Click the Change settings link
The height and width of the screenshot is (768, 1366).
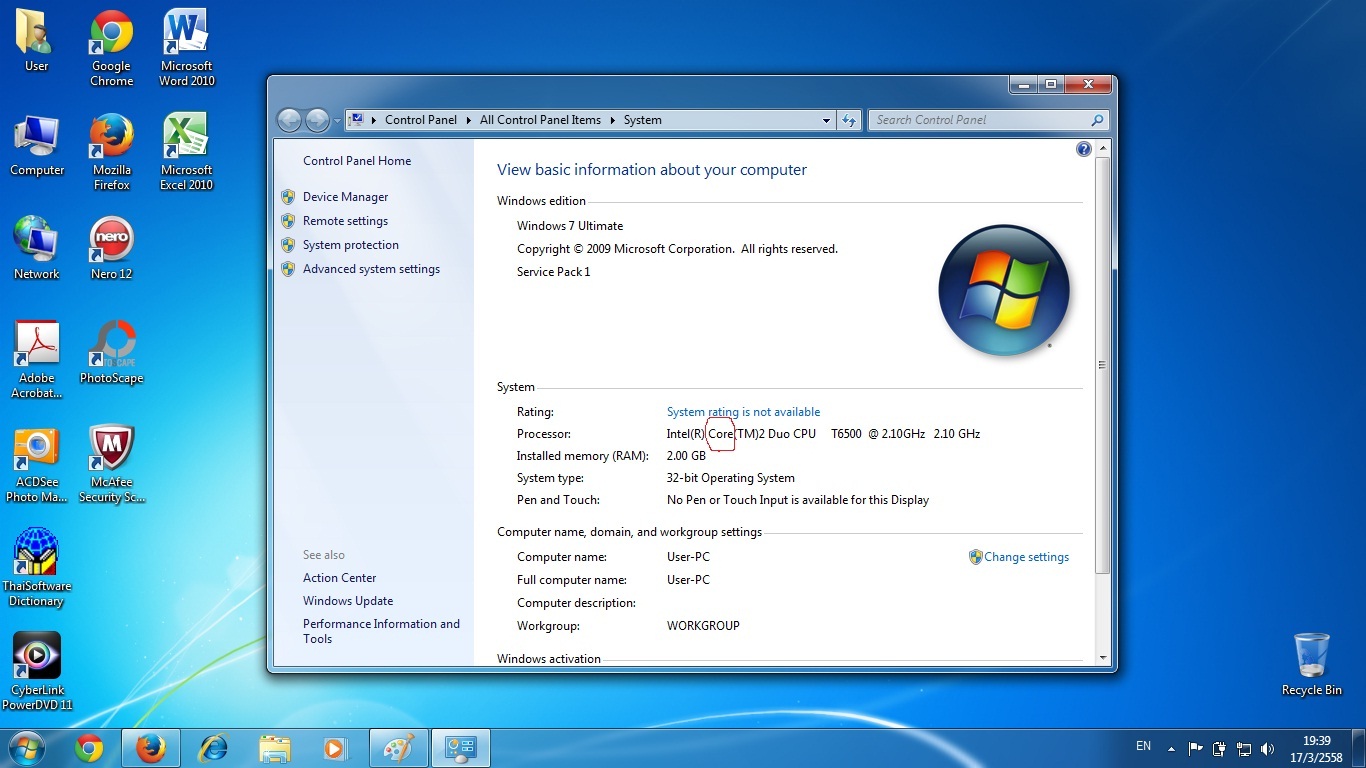tap(1026, 557)
